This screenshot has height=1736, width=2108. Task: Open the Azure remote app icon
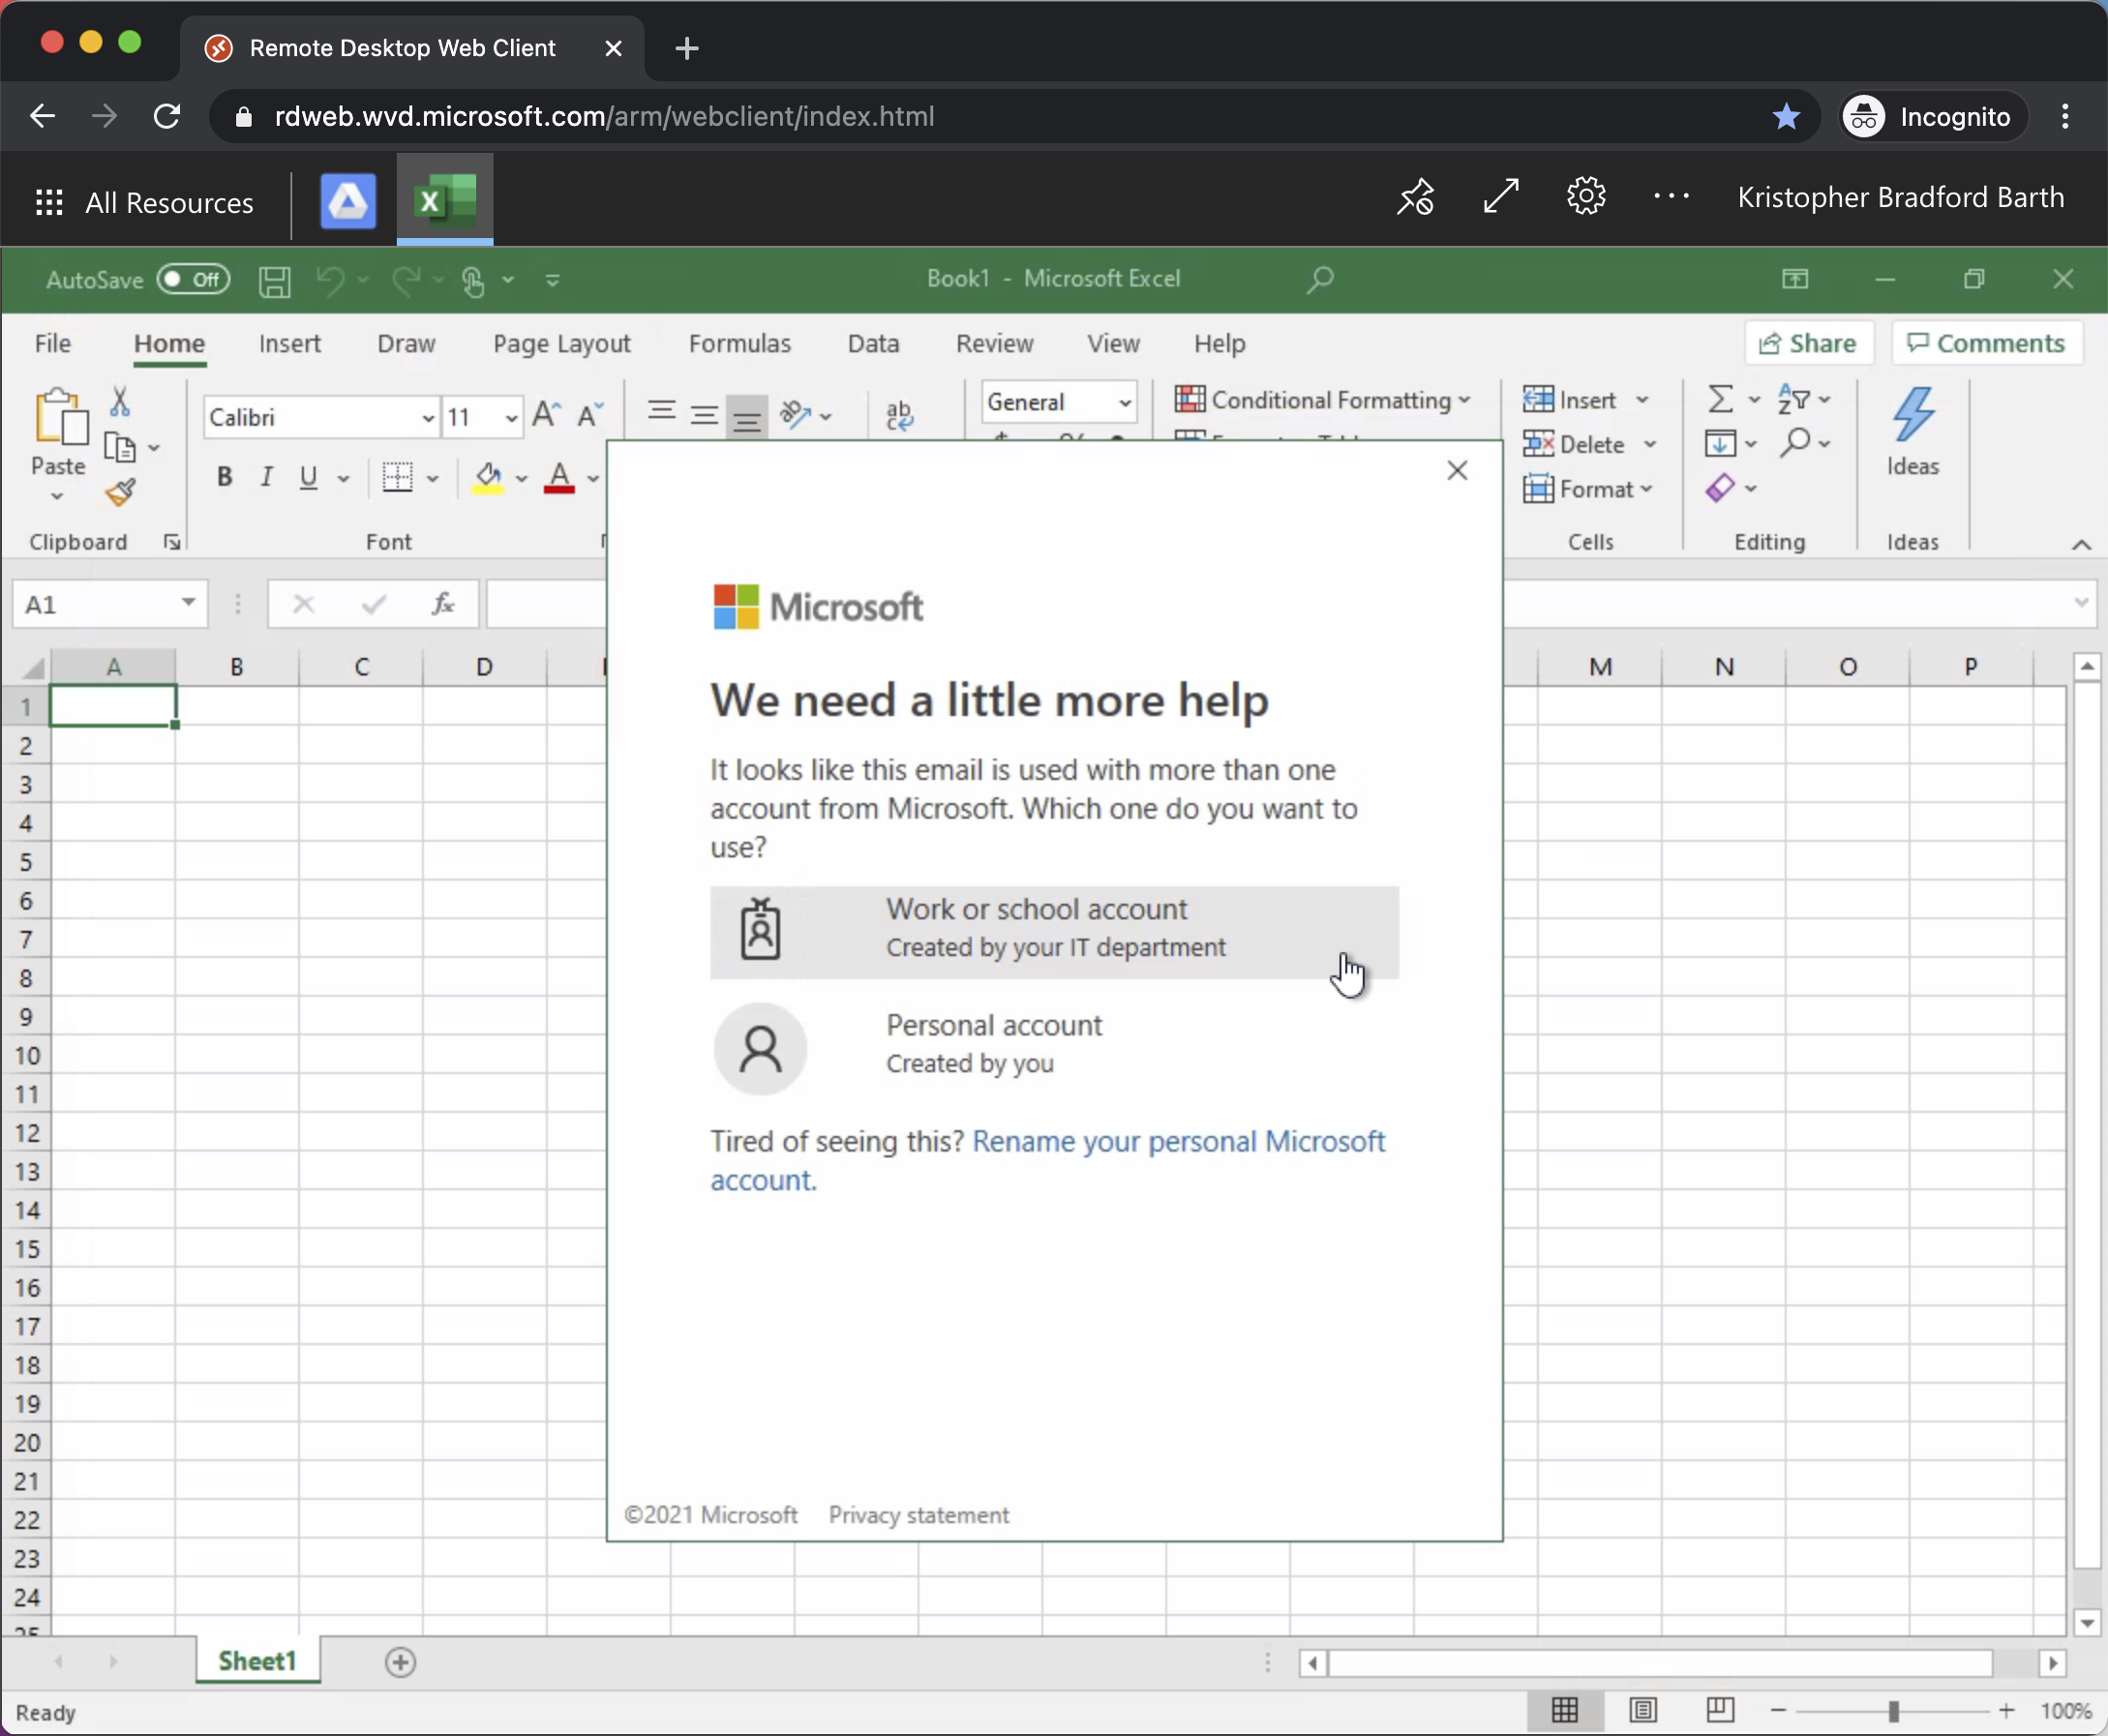pos(348,201)
